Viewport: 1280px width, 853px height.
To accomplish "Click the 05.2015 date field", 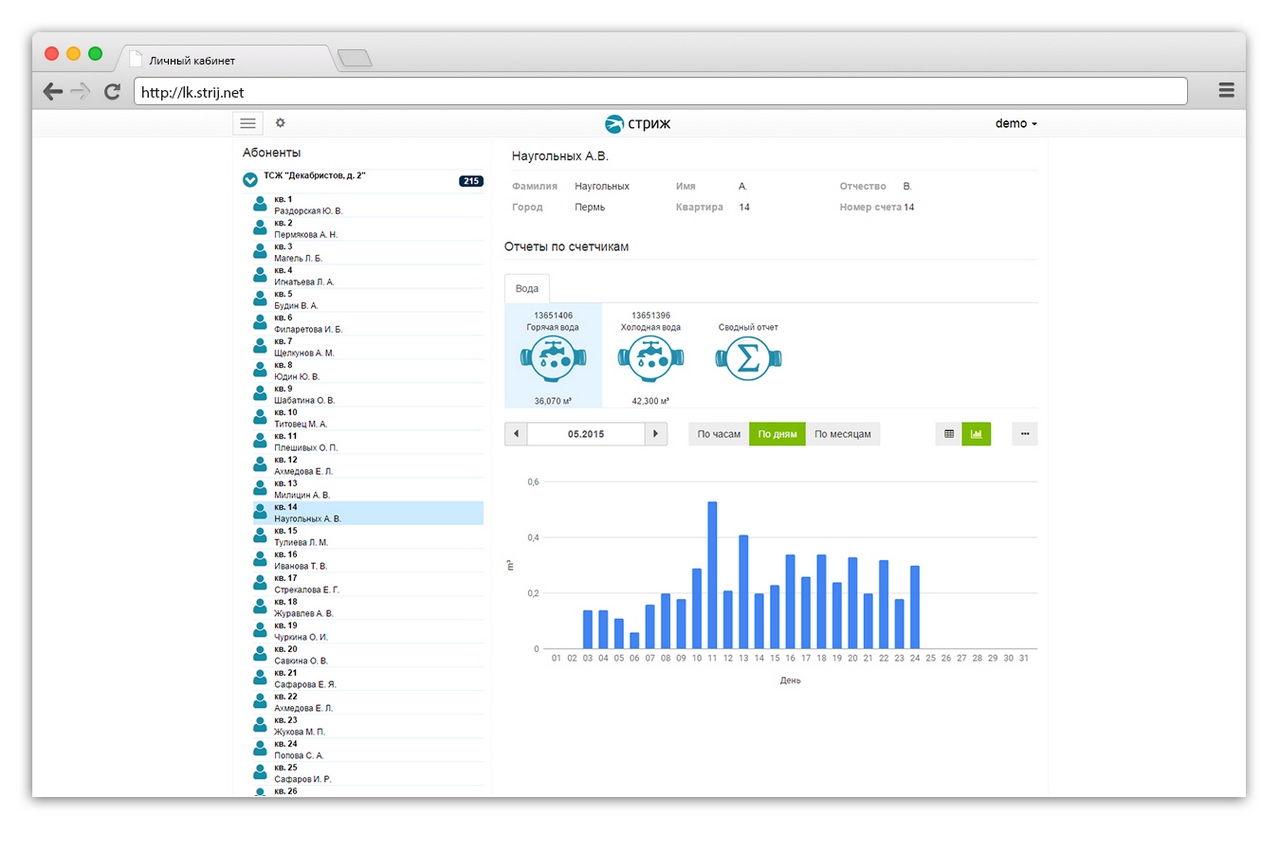I will tap(586, 434).
